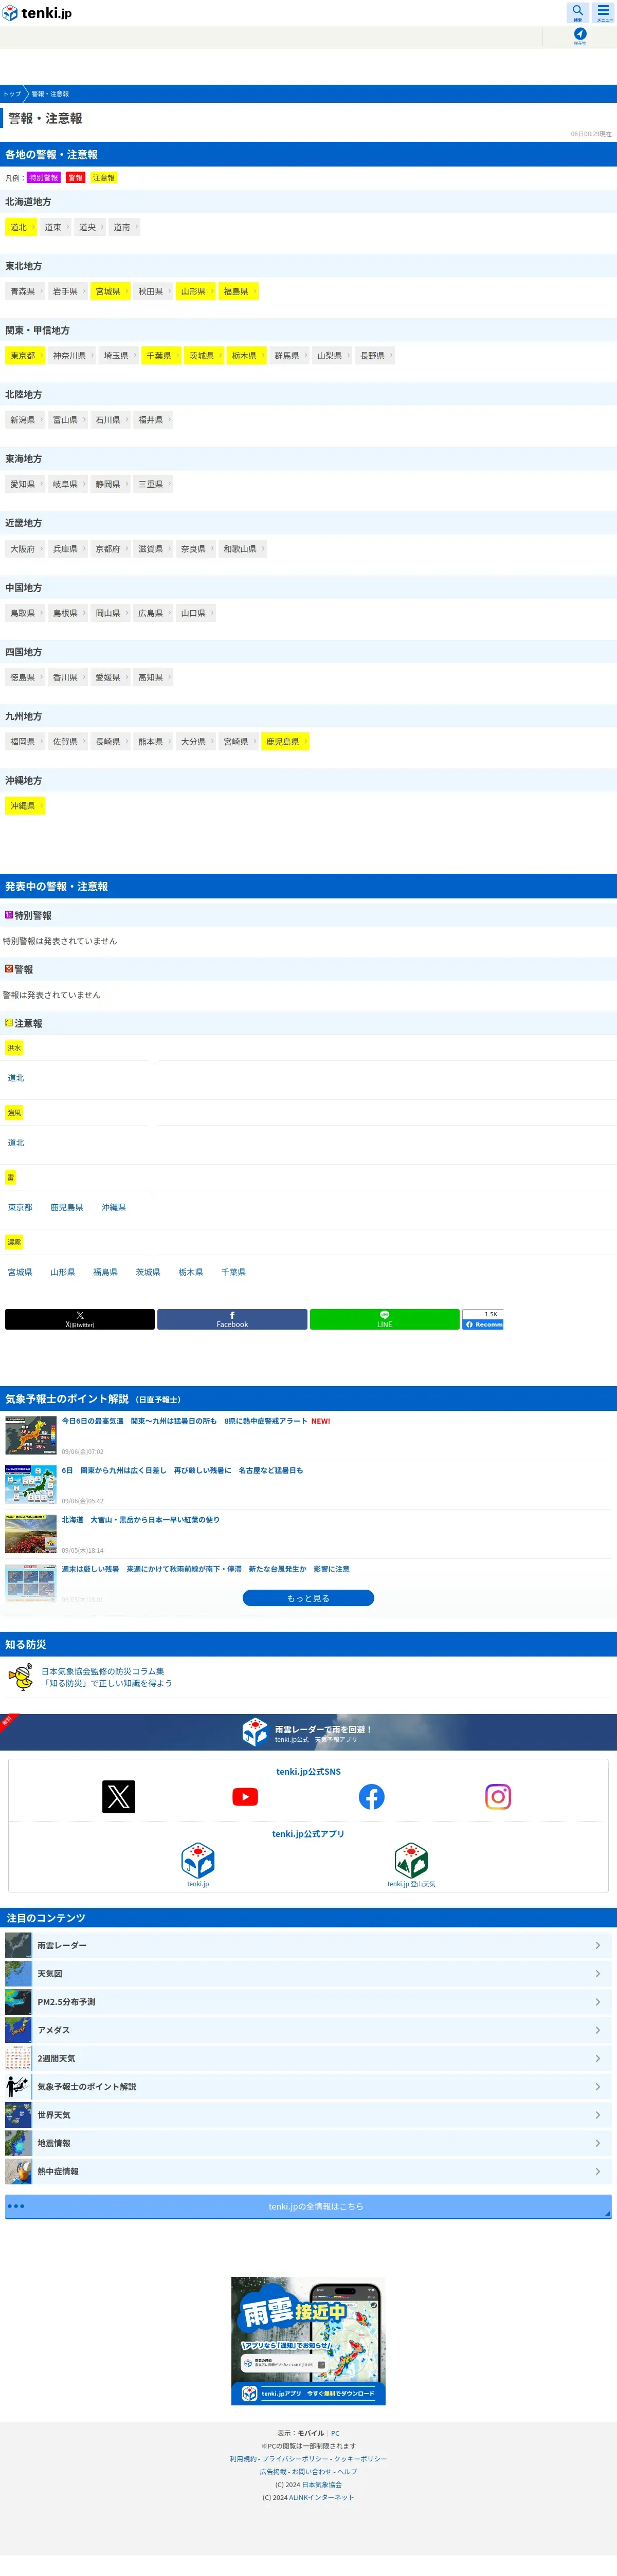
Task: Share via LINE button
Action: click(x=385, y=1319)
